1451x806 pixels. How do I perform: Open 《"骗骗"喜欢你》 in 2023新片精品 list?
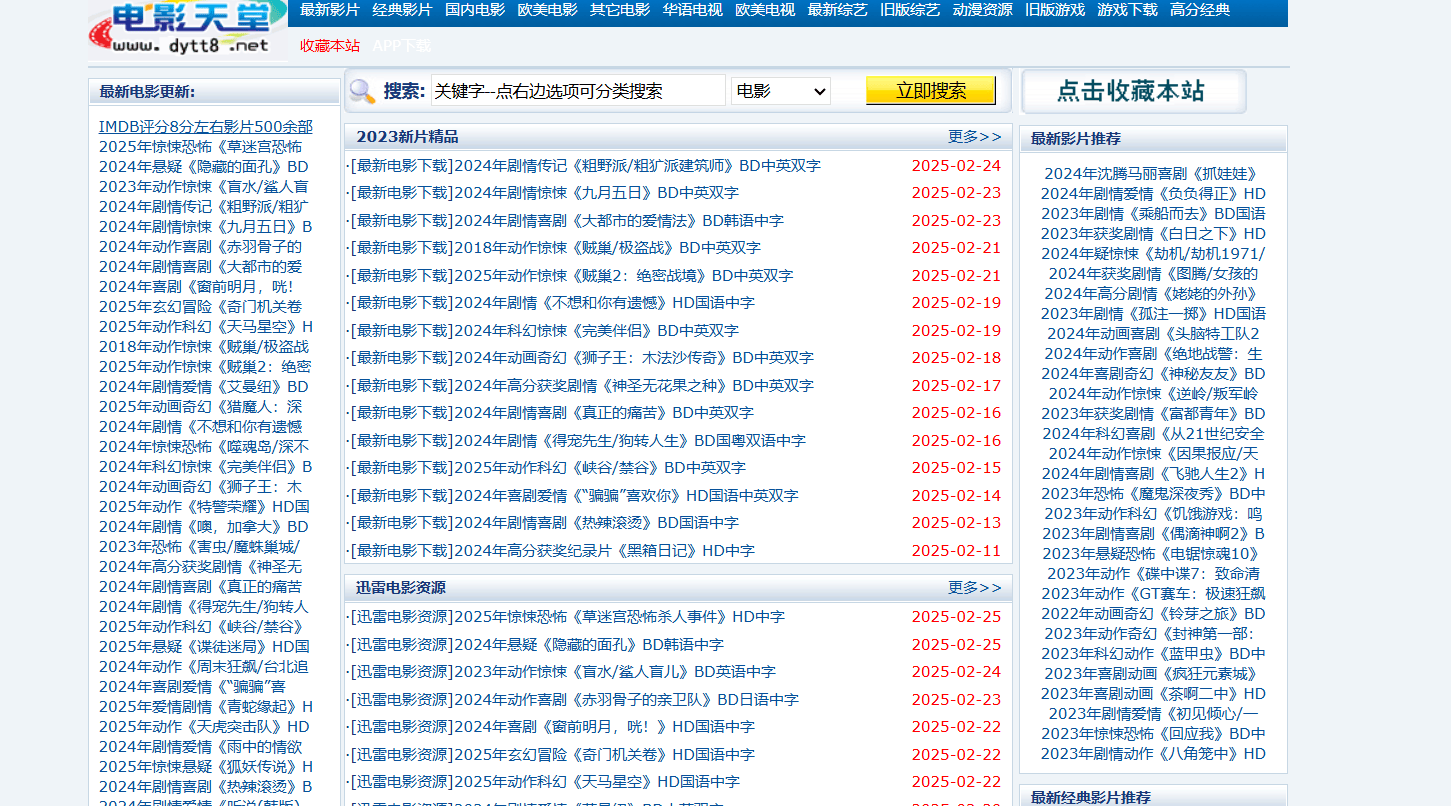point(626,495)
